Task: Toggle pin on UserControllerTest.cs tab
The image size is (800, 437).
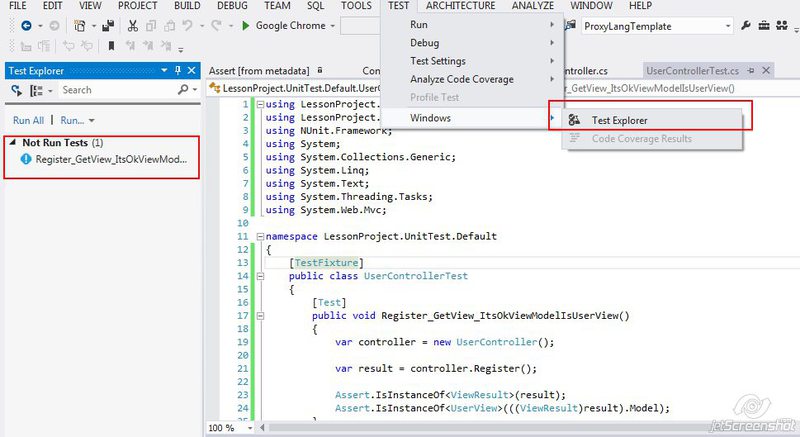Action: tap(751, 70)
